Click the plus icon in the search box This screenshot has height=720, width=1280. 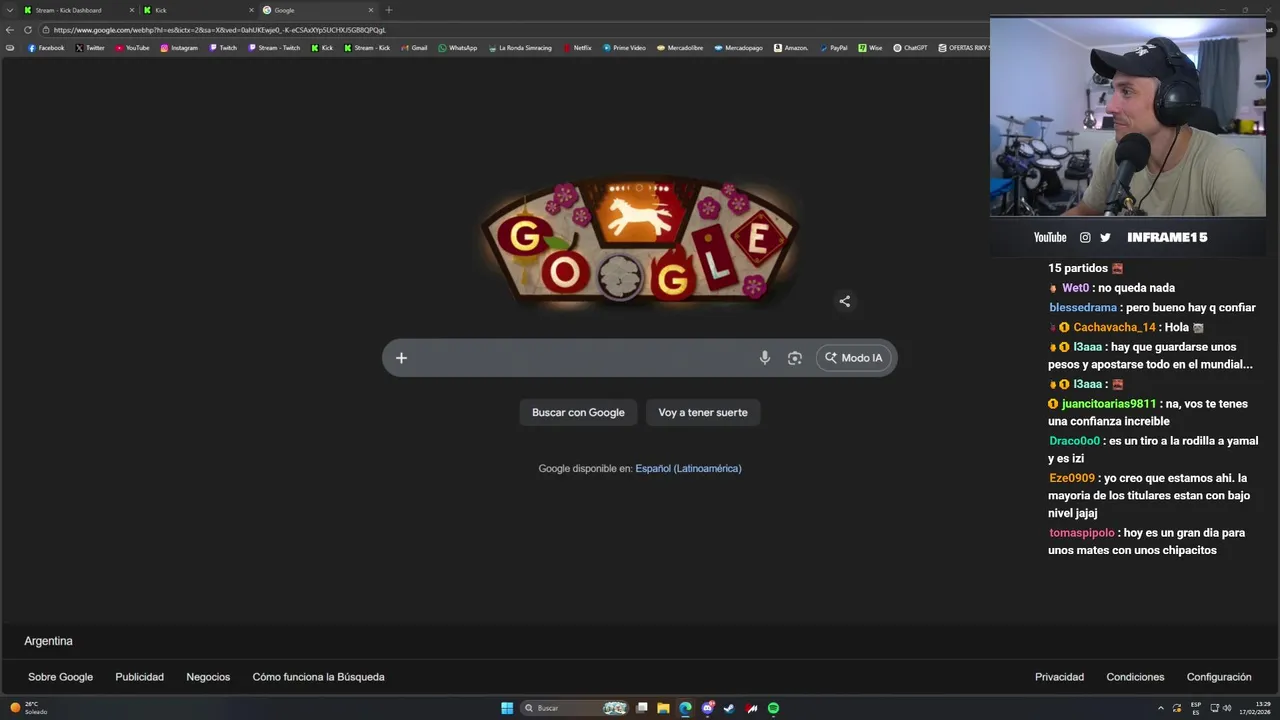(x=401, y=358)
